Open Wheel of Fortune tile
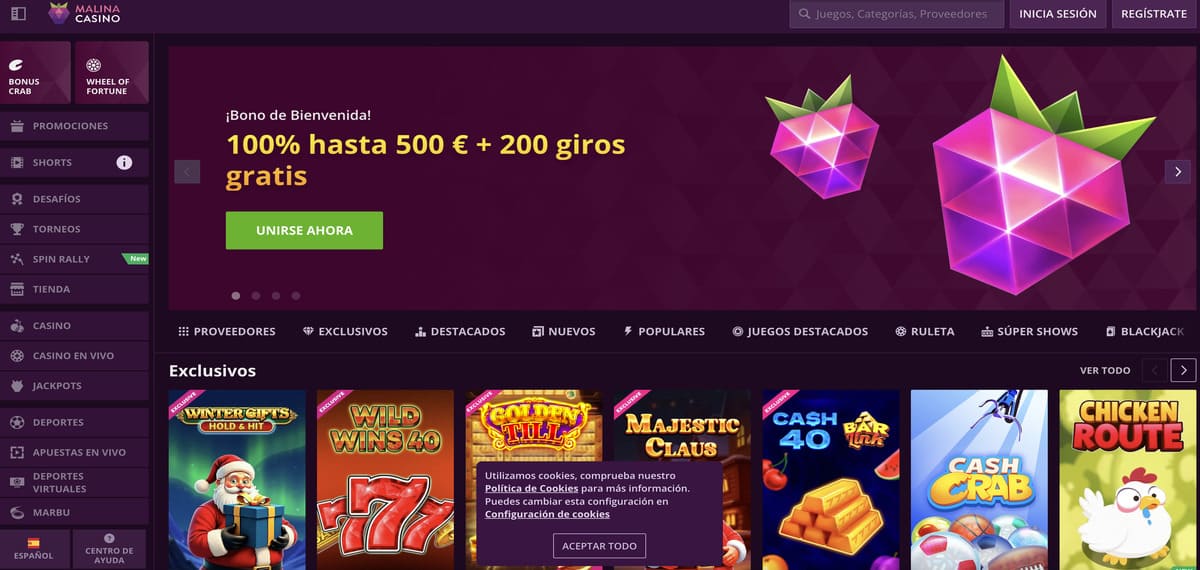 [111, 73]
